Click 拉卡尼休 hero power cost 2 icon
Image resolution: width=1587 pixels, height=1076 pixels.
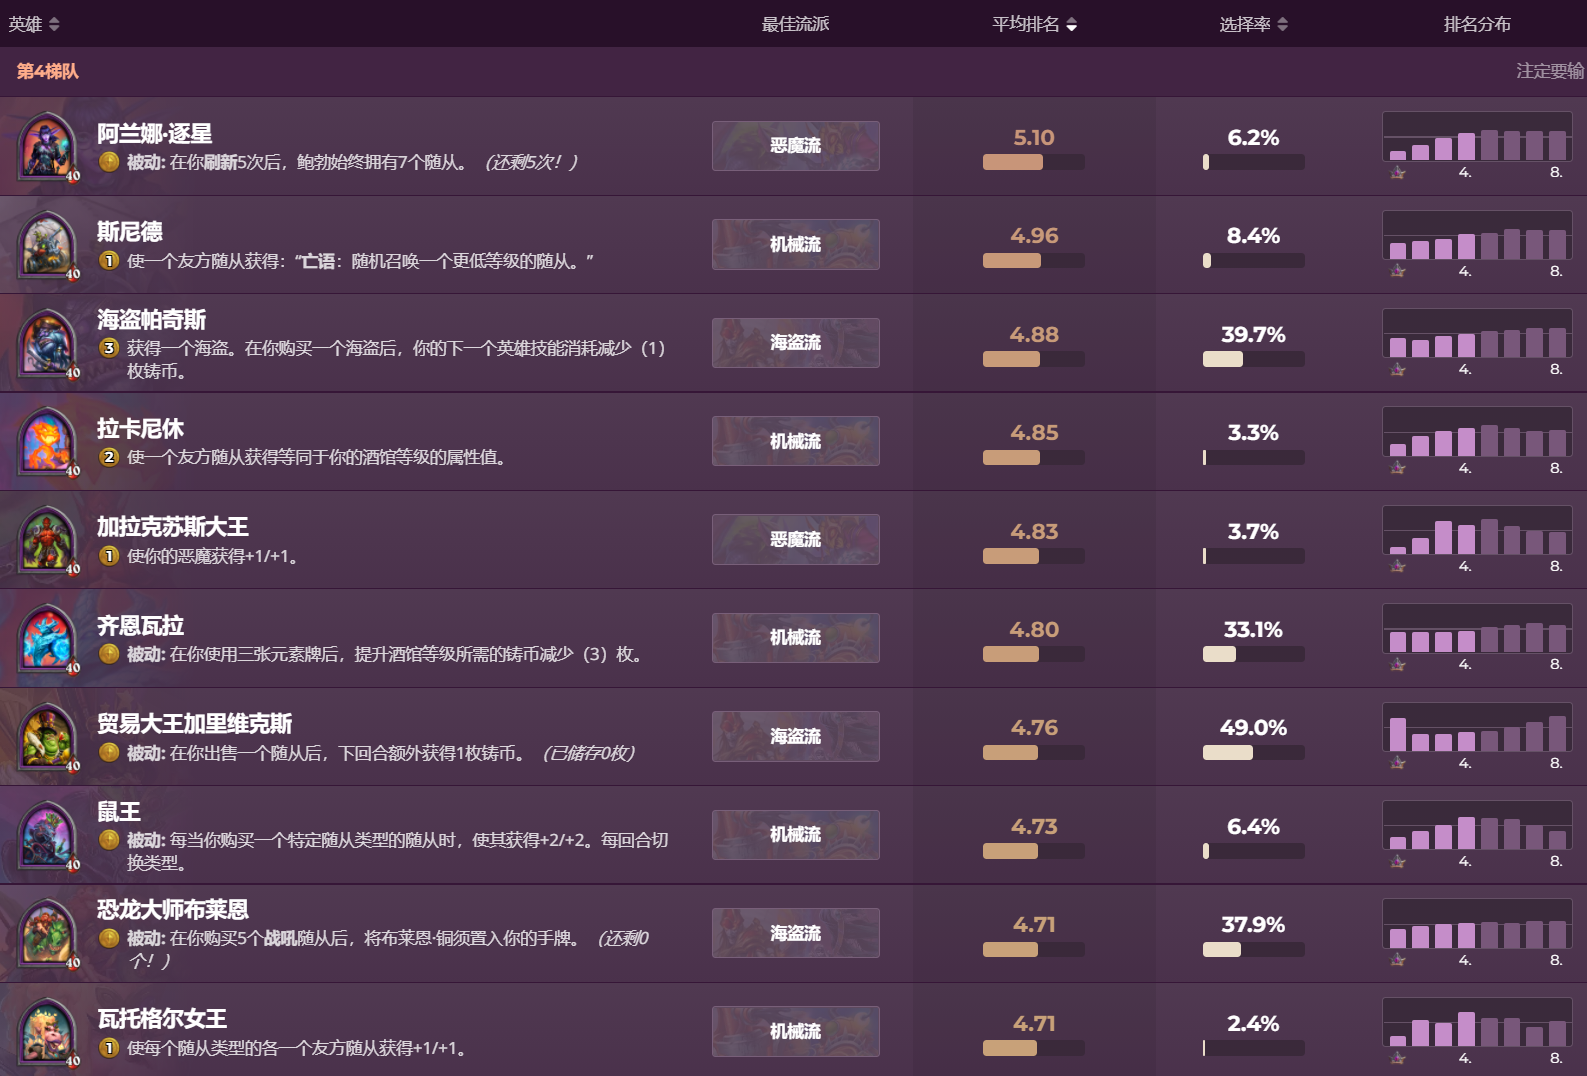tap(109, 457)
